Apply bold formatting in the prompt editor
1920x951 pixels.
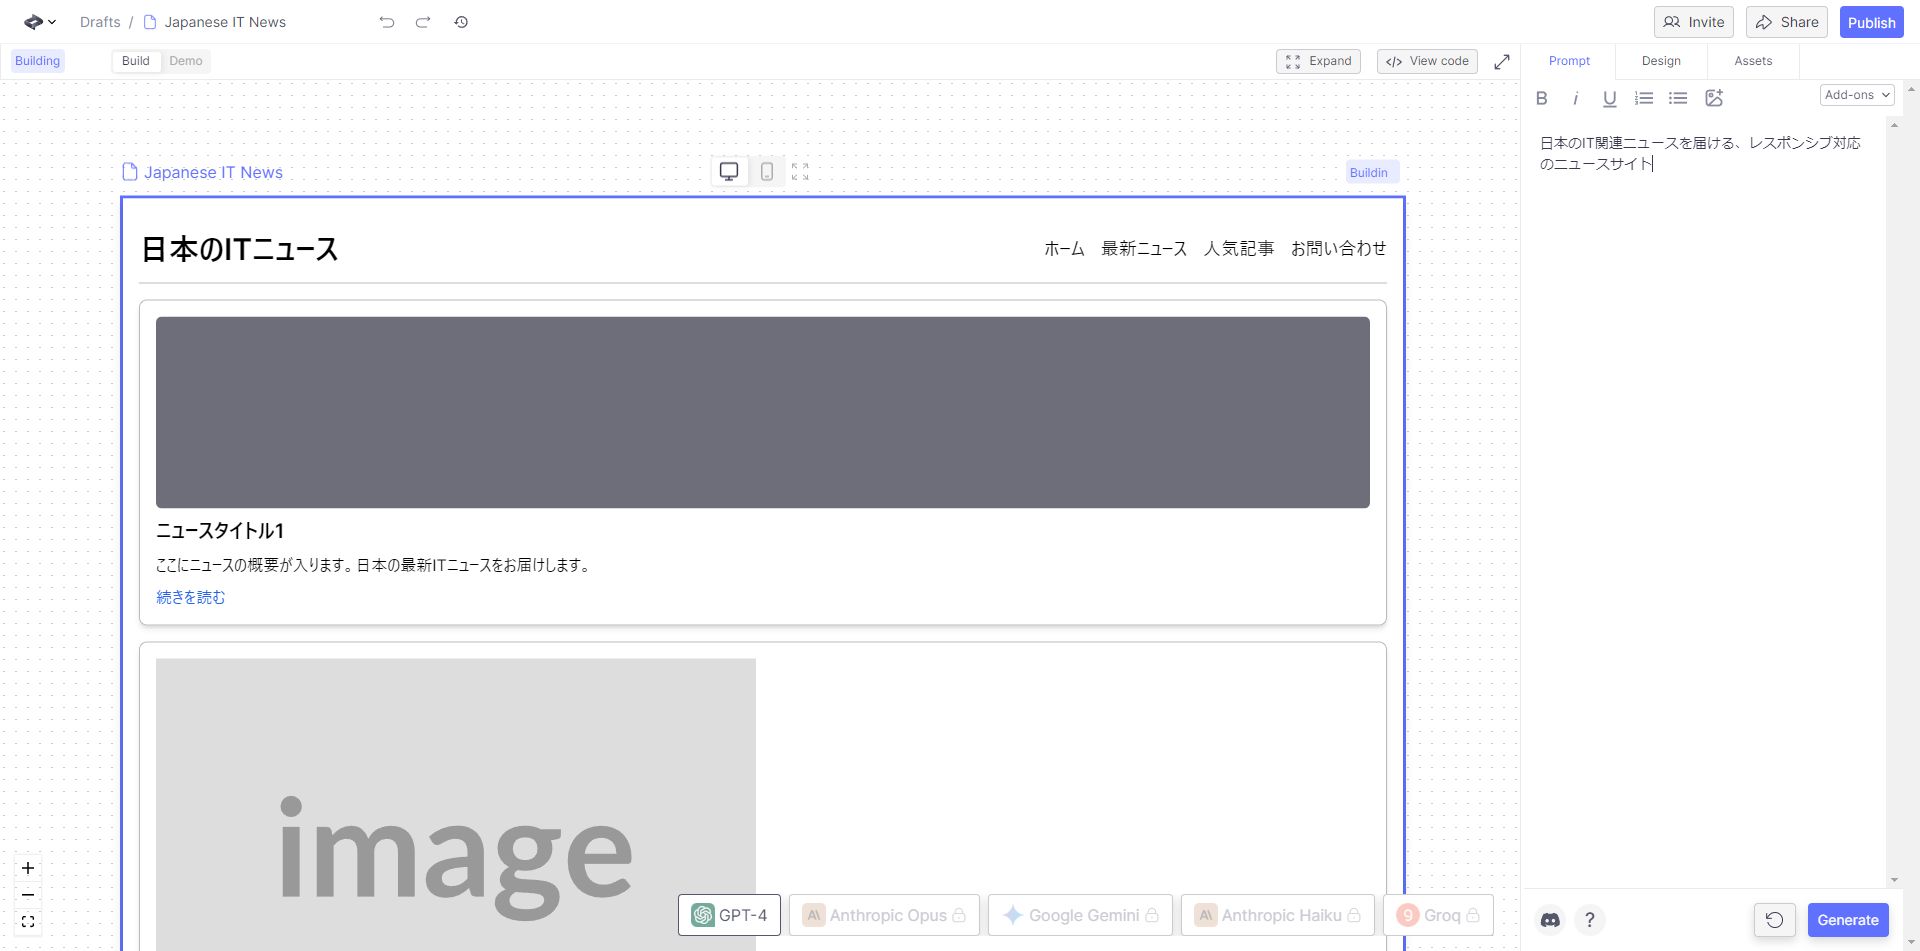(x=1541, y=98)
